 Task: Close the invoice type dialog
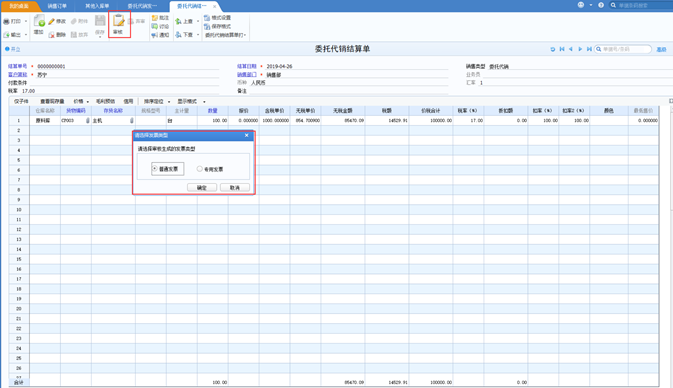pyautogui.click(x=246, y=135)
